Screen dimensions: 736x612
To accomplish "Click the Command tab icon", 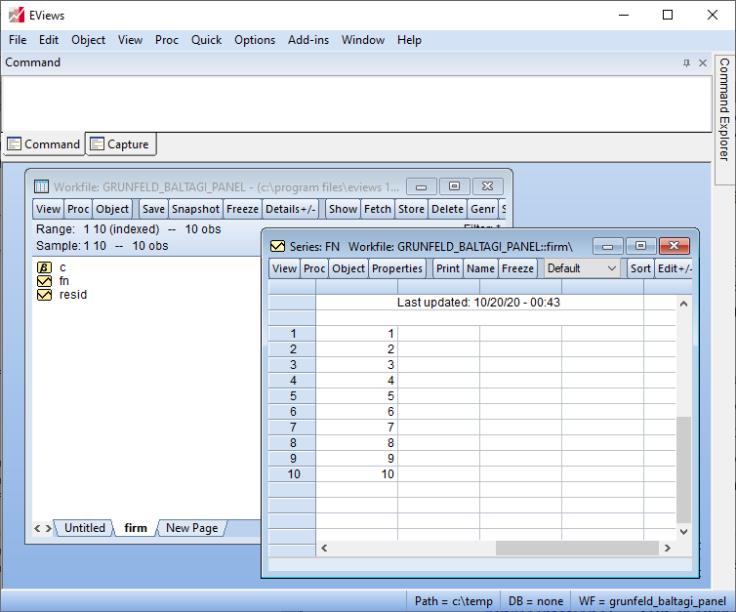I will coord(14,144).
